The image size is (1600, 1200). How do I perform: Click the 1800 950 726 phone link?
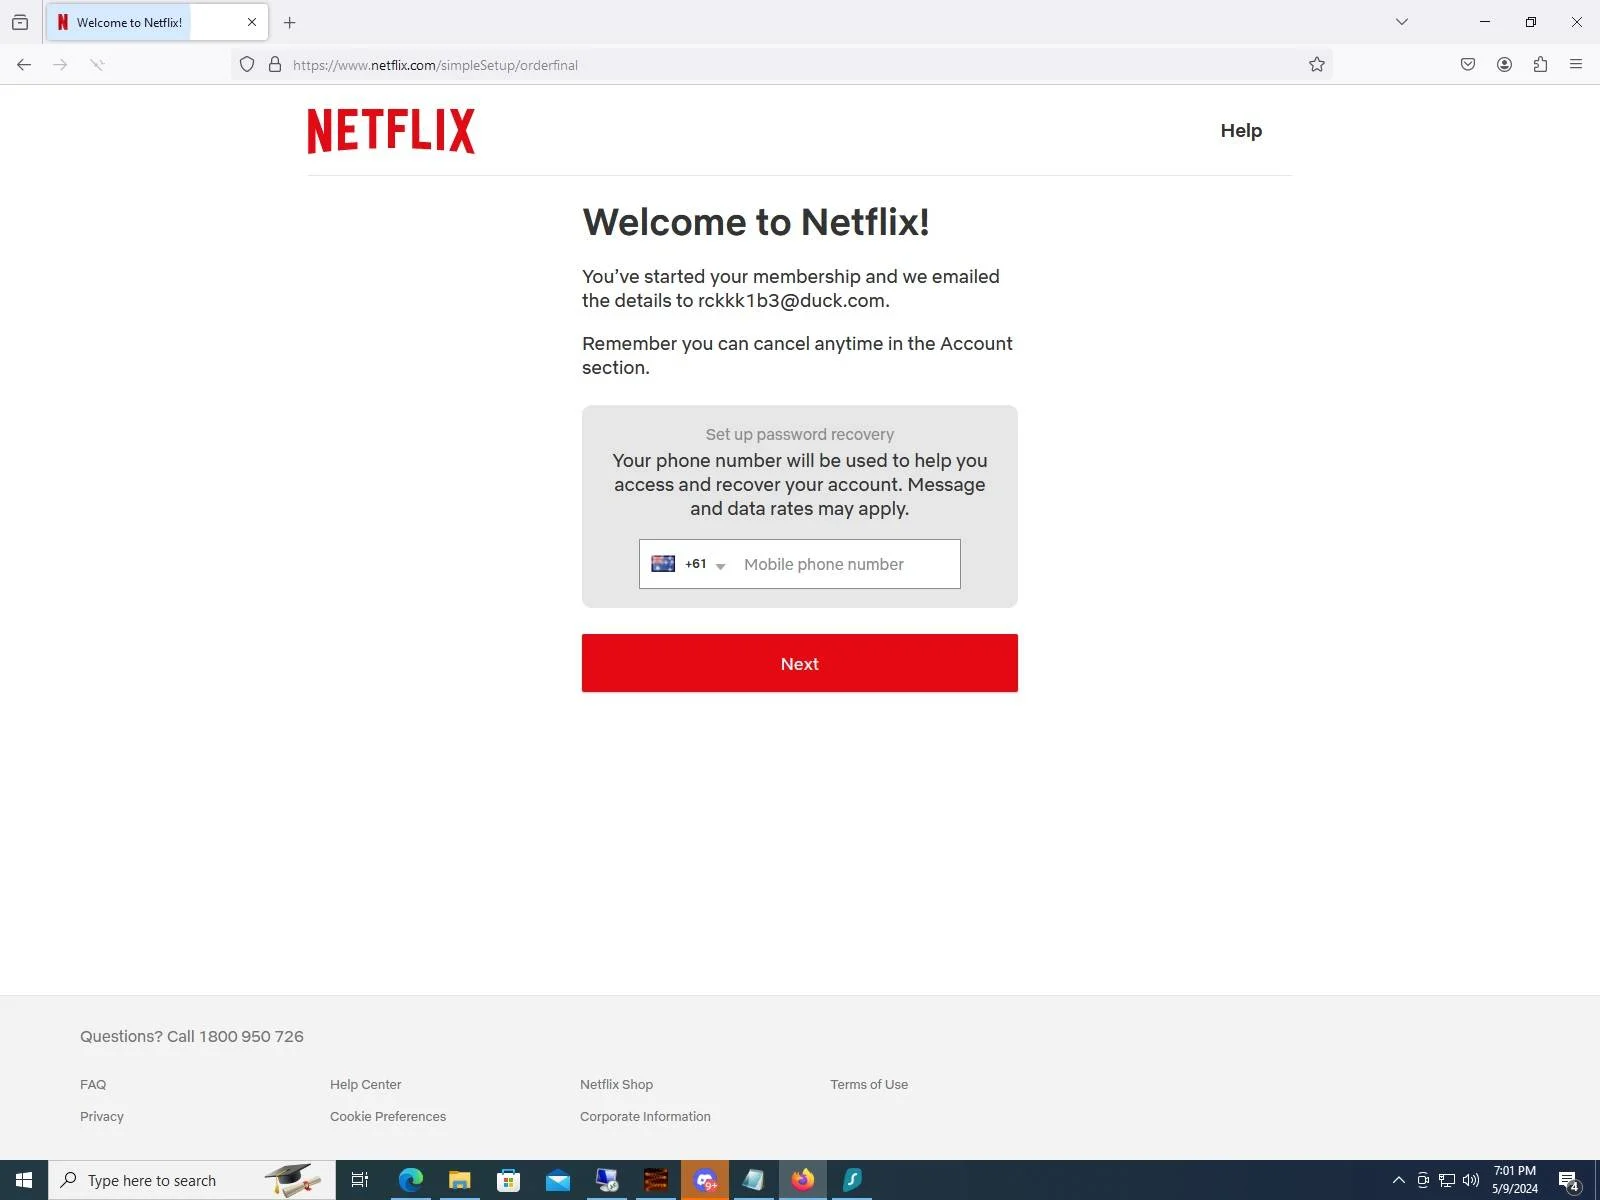251,1036
